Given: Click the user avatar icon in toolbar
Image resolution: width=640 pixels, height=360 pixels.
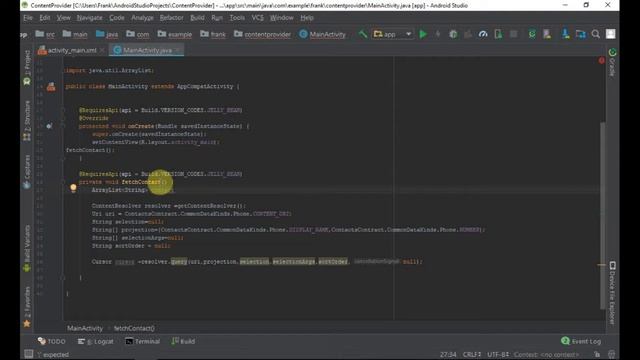Looking at the screenshot, I should (x=611, y=34).
